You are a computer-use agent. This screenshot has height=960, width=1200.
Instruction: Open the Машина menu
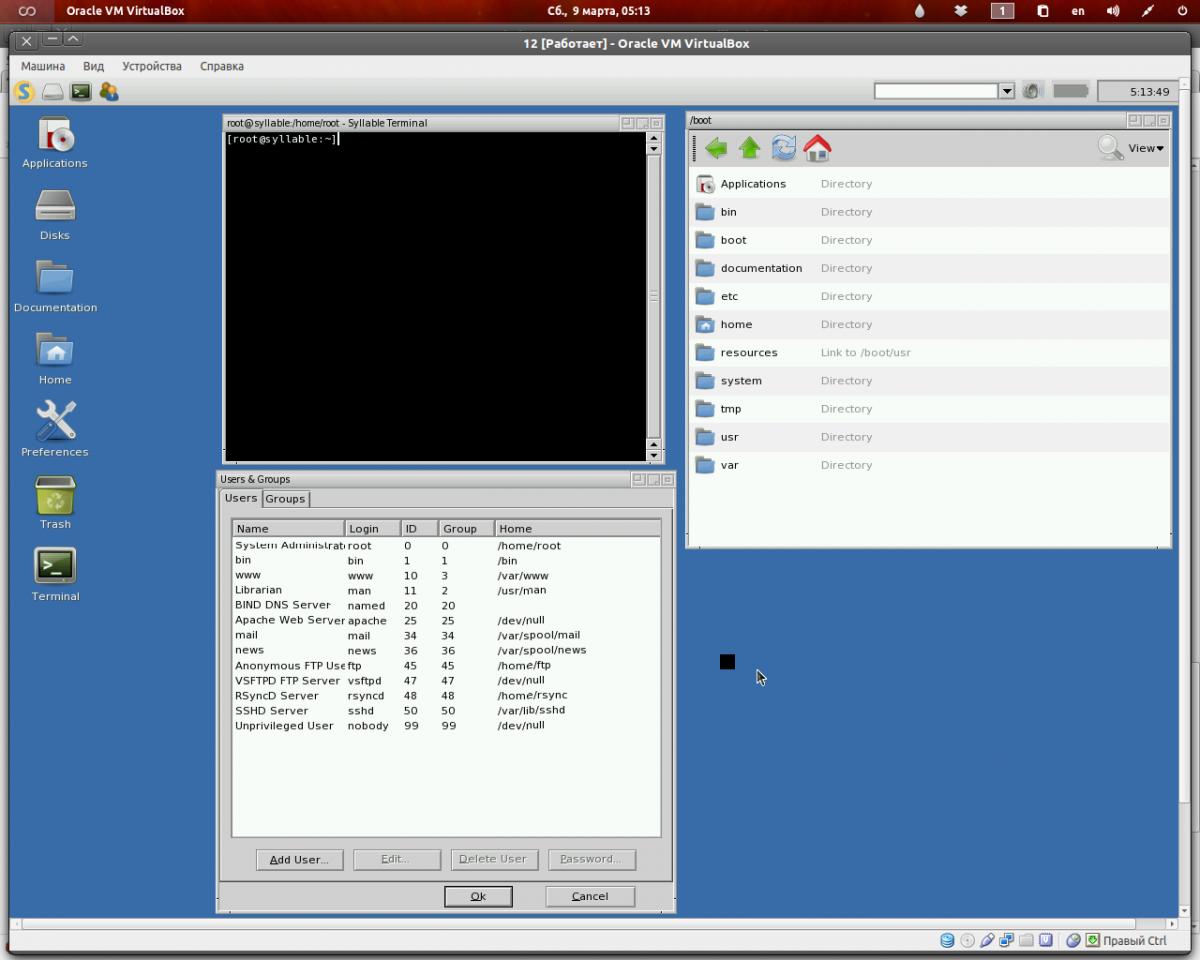pos(43,66)
